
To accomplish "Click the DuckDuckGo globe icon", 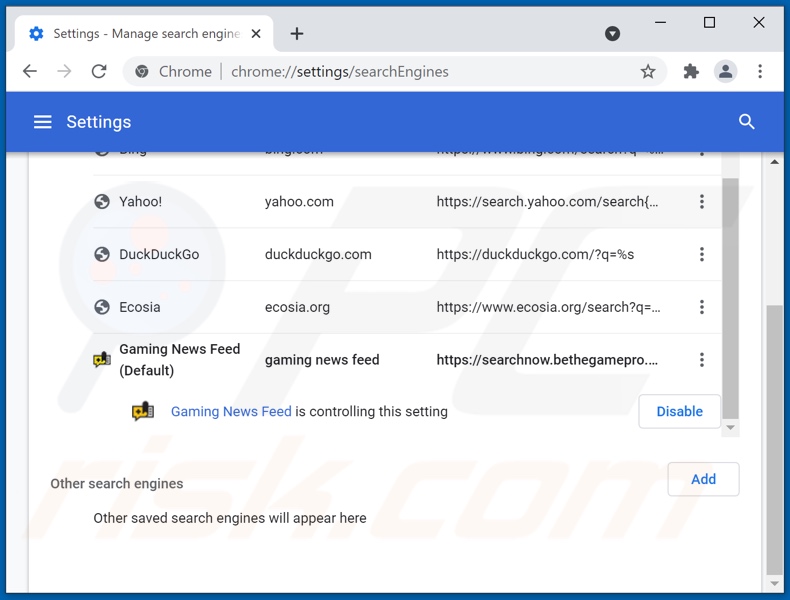I will tap(102, 254).
